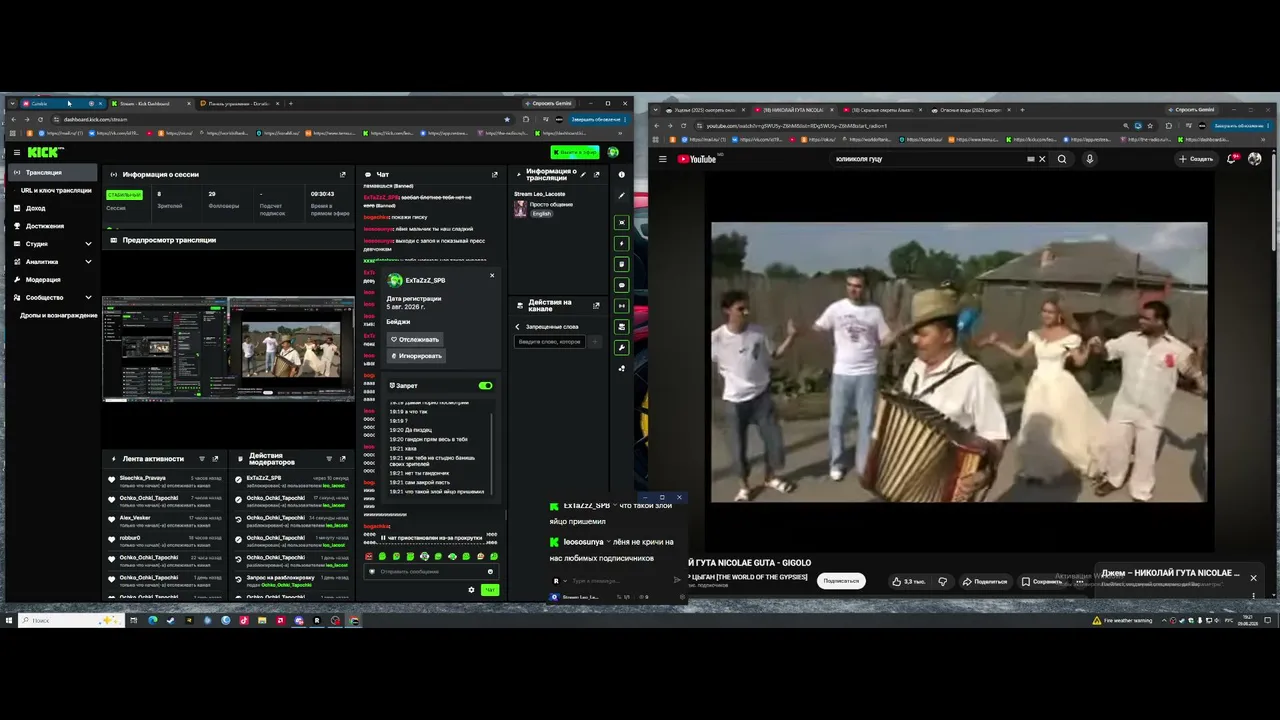Image resolution: width=1280 pixels, height=720 pixels.
Task: Open the Windows Start menu
Action: click(x=9, y=620)
